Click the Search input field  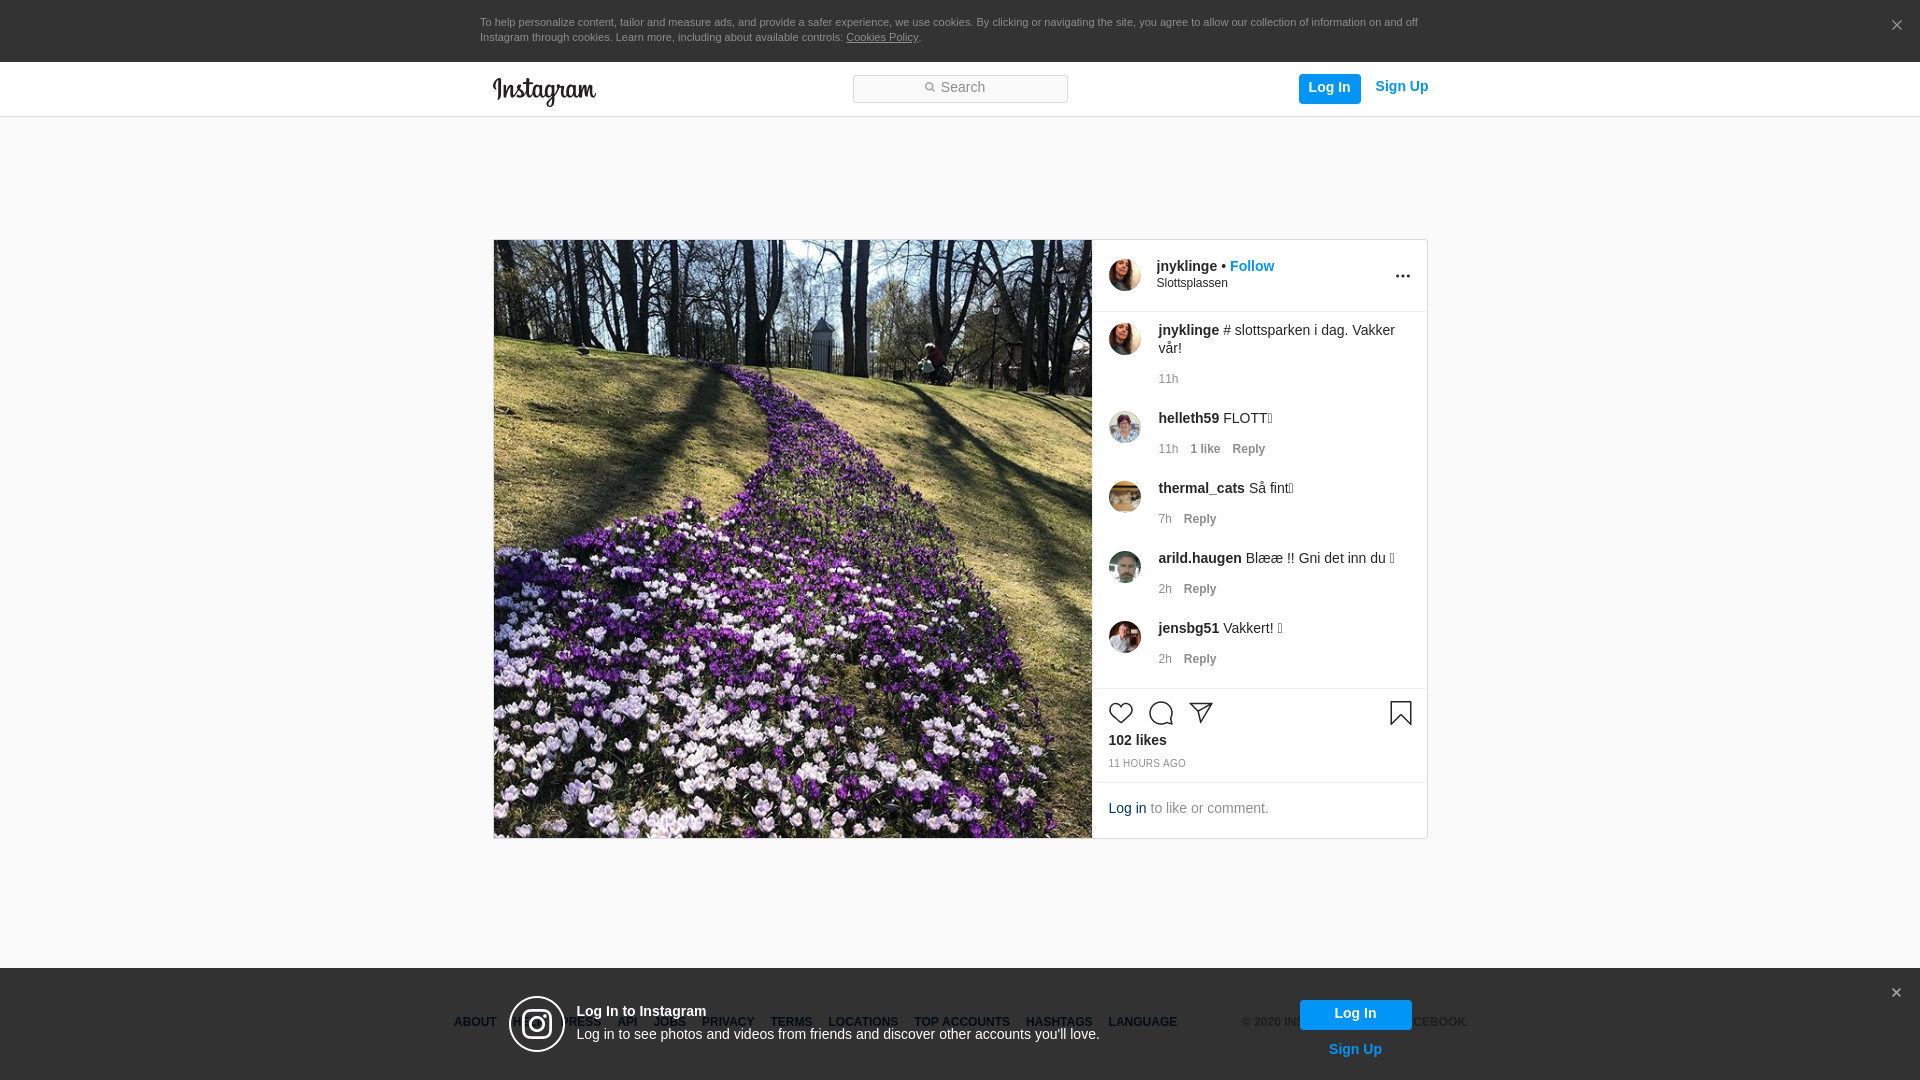pos(960,89)
